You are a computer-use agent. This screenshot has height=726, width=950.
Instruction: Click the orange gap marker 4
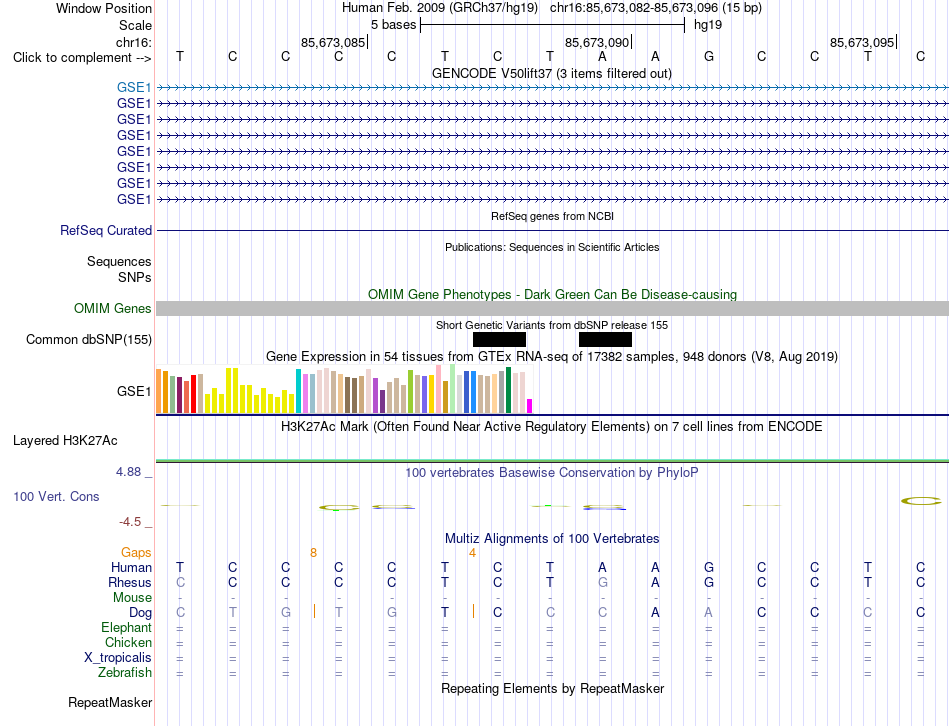(472, 553)
